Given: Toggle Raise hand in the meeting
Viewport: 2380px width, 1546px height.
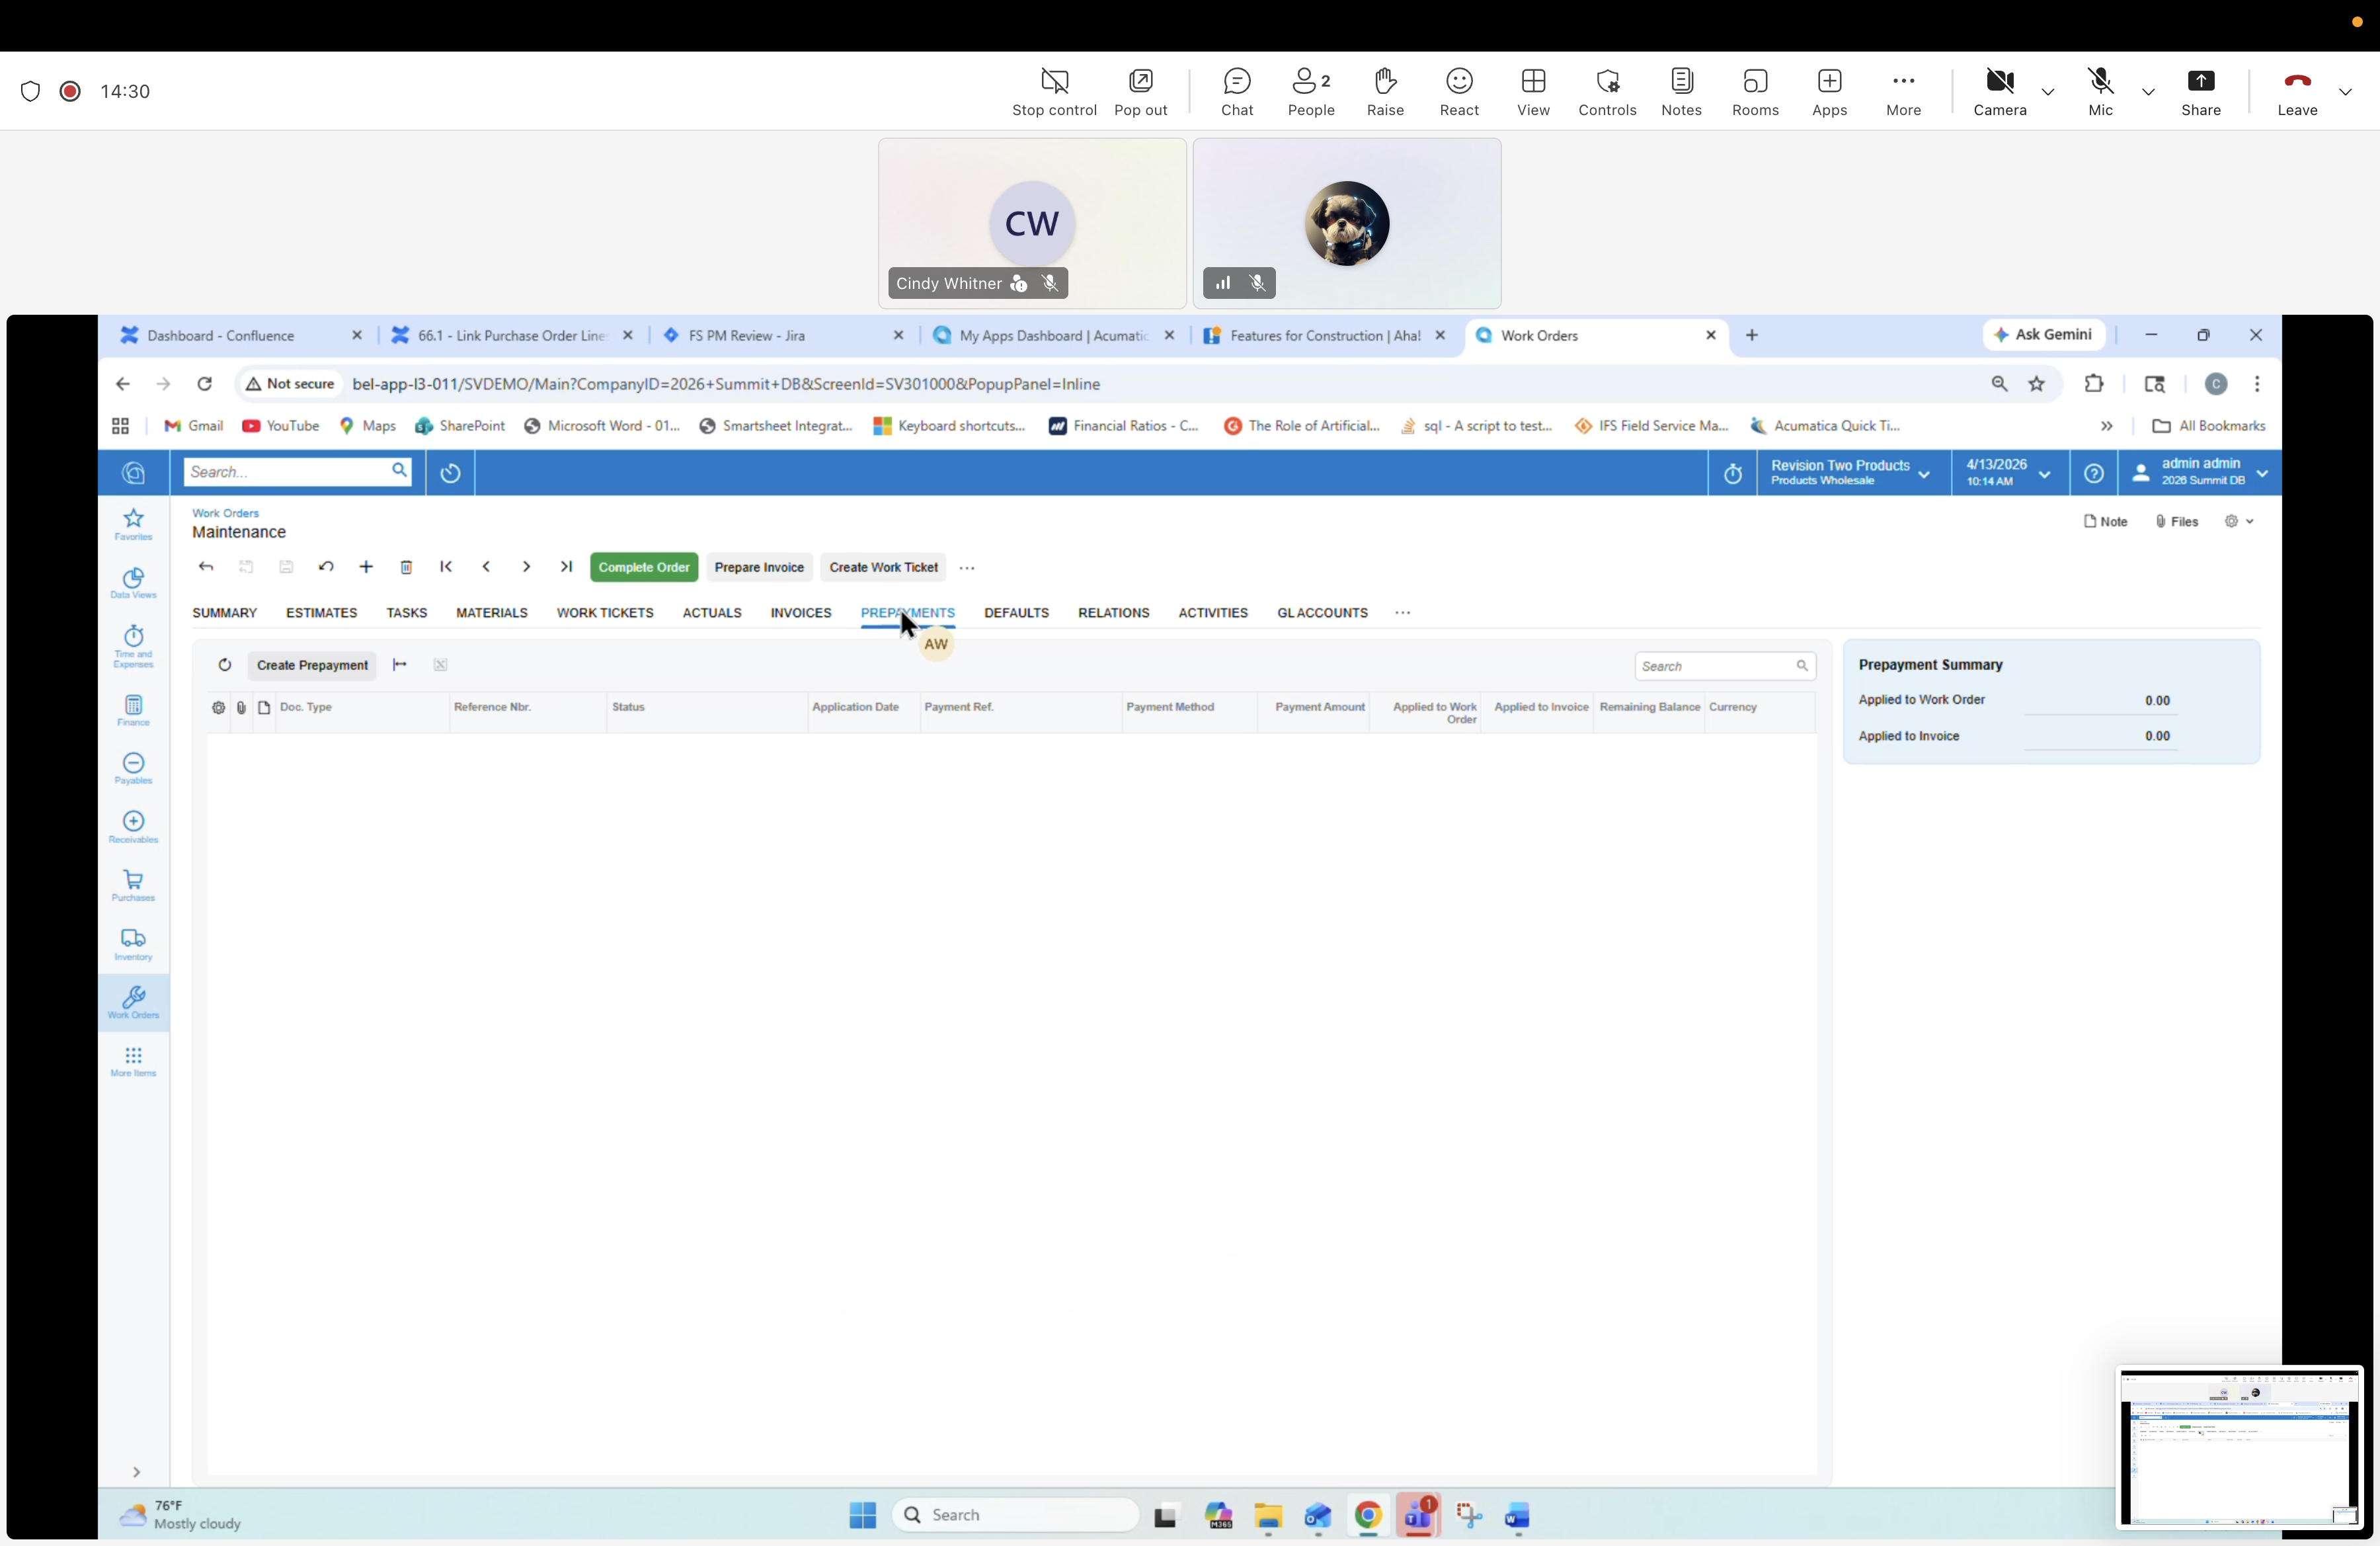Looking at the screenshot, I should 1385,91.
